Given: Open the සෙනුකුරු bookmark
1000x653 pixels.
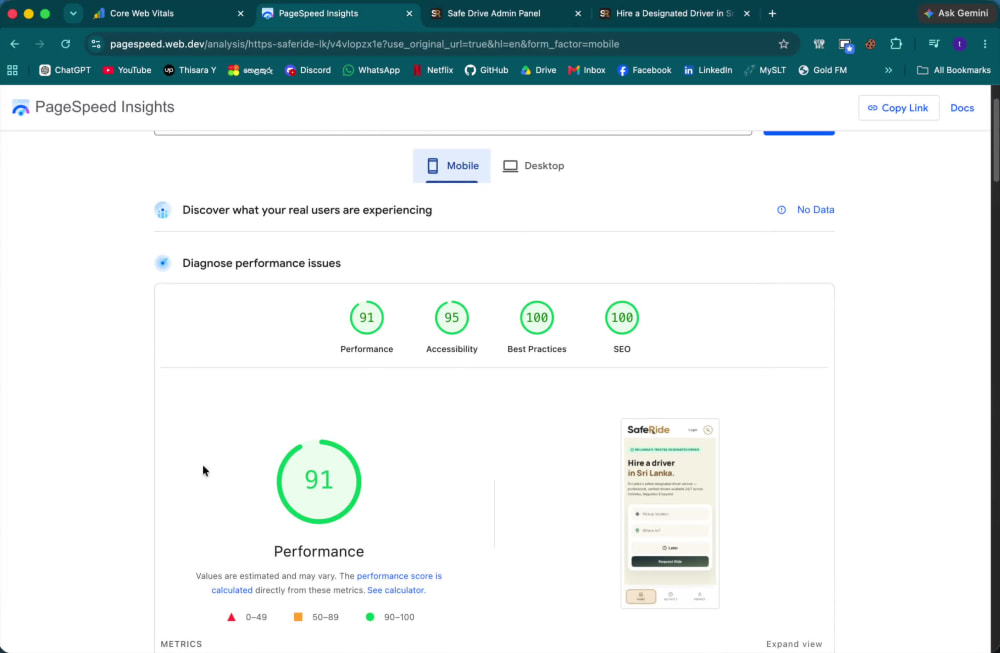Looking at the screenshot, I should [250, 70].
